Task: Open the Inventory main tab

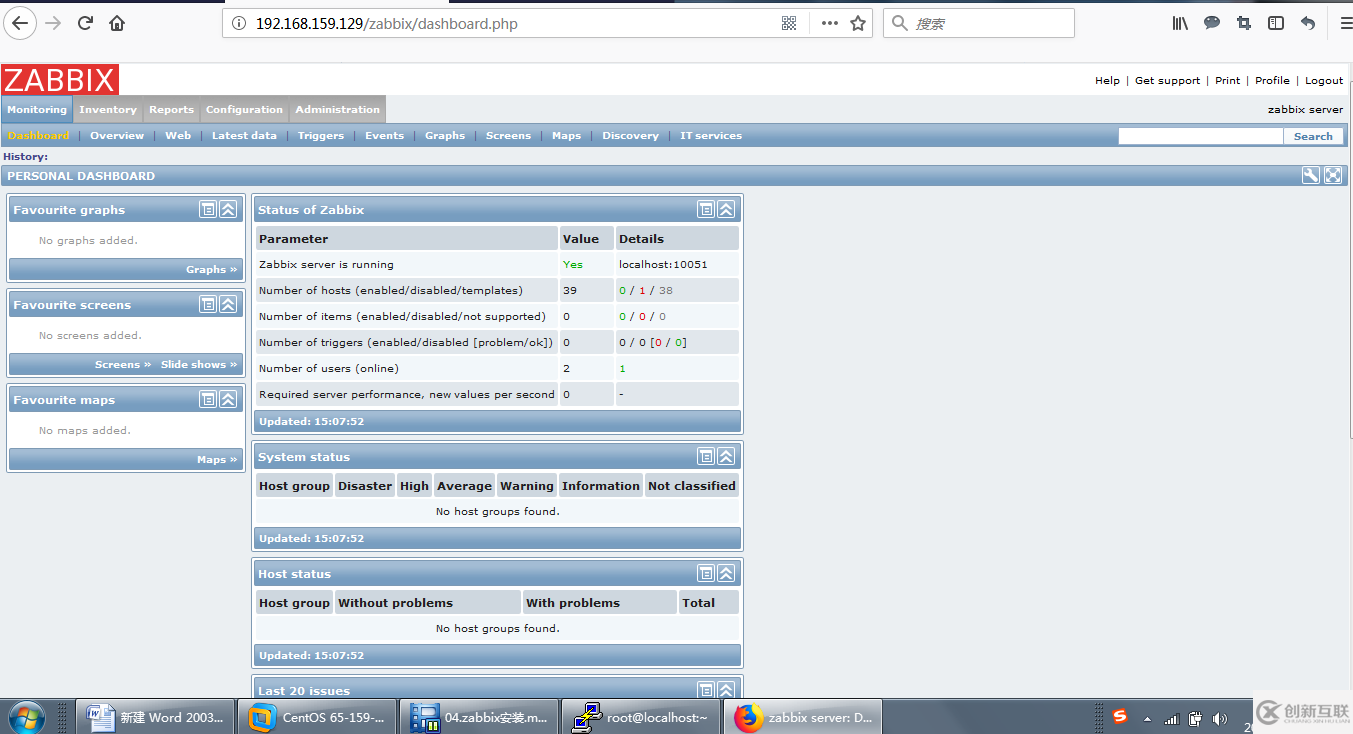Action: [x=108, y=110]
